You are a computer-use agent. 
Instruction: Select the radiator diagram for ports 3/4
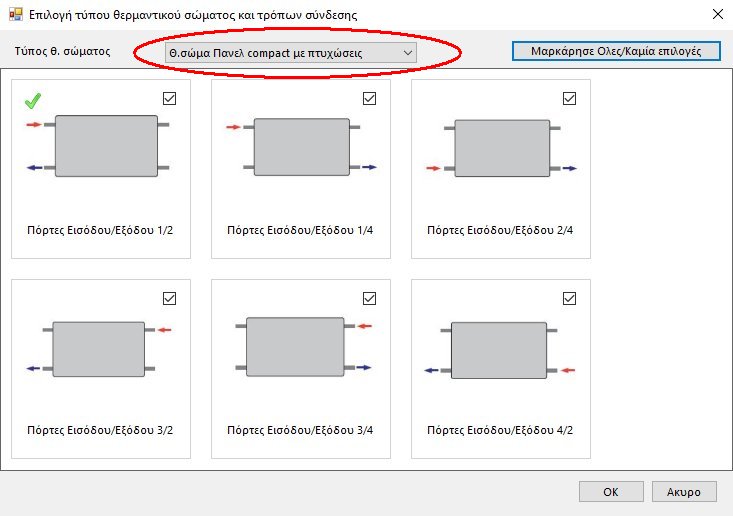tap(303, 346)
